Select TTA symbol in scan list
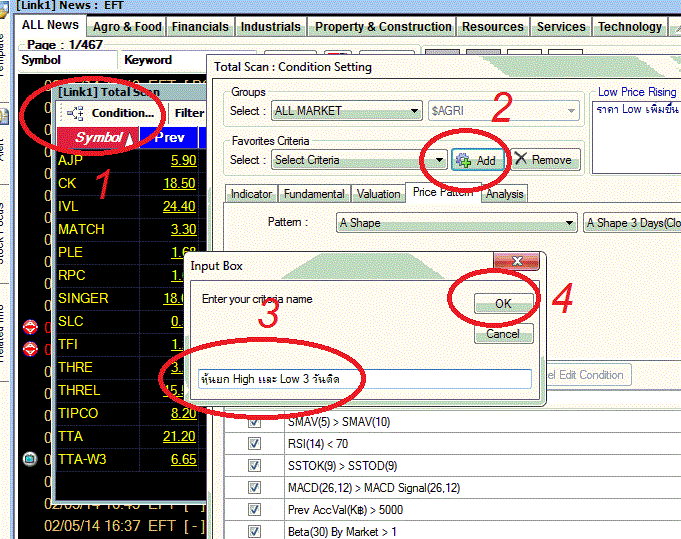681x539 pixels. (x=70, y=436)
